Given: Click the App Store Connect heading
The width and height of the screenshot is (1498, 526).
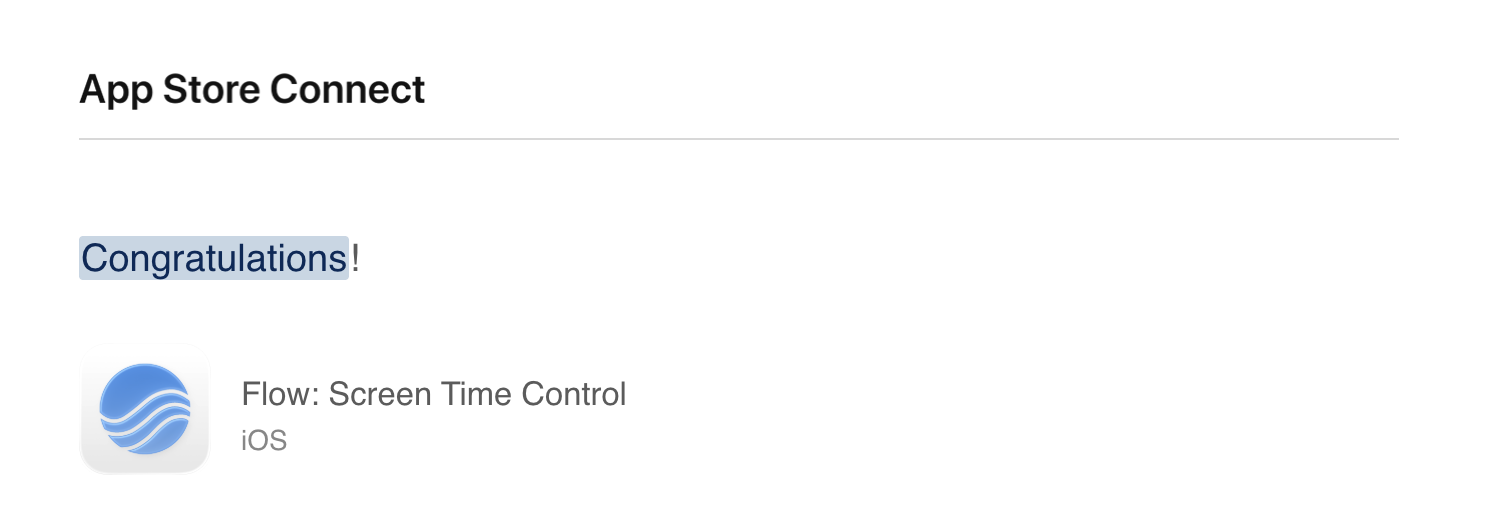Looking at the screenshot, I should (252, 90).
